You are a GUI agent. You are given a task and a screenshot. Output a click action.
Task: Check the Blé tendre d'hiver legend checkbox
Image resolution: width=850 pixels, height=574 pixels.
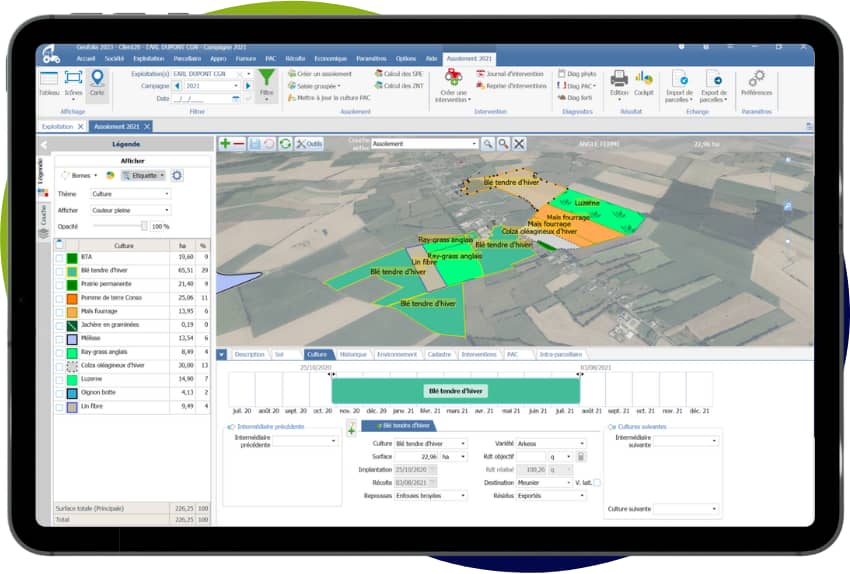tap(60, 270)
